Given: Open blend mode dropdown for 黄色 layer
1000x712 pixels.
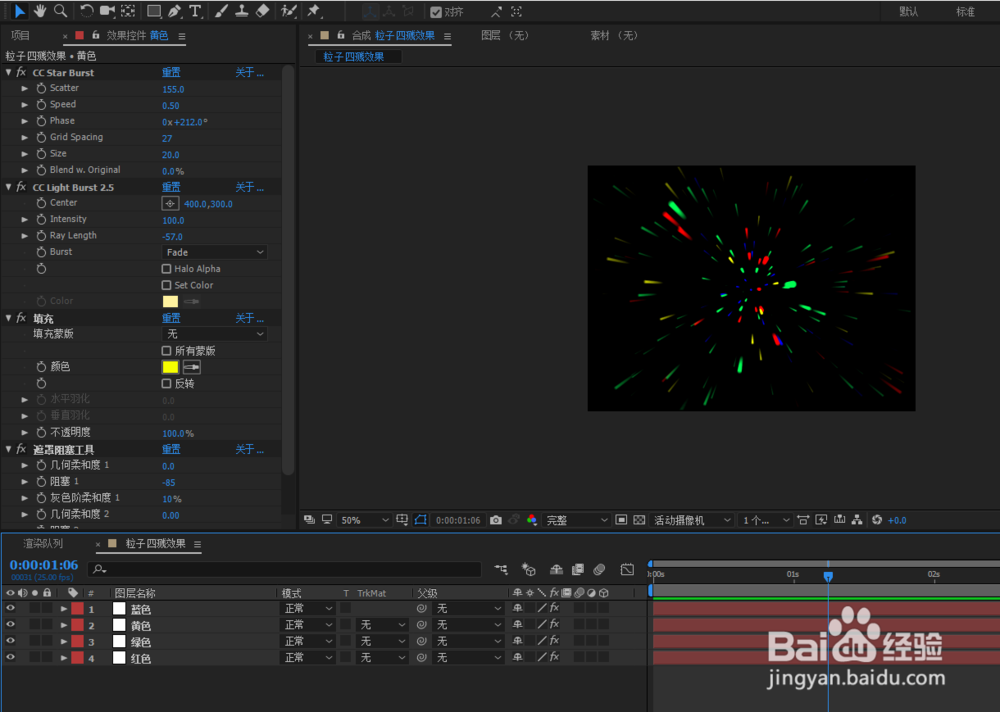Looking at the screenshot, I should point(307,625).
